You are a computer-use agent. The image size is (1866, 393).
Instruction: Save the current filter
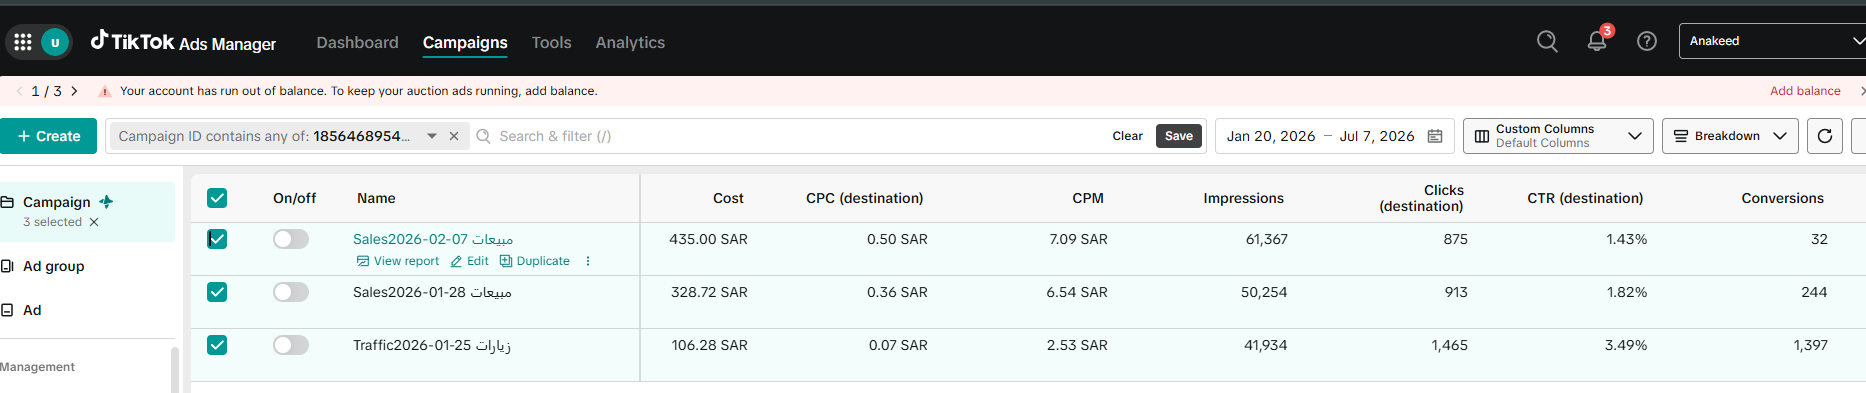(x=1179, y=136)
